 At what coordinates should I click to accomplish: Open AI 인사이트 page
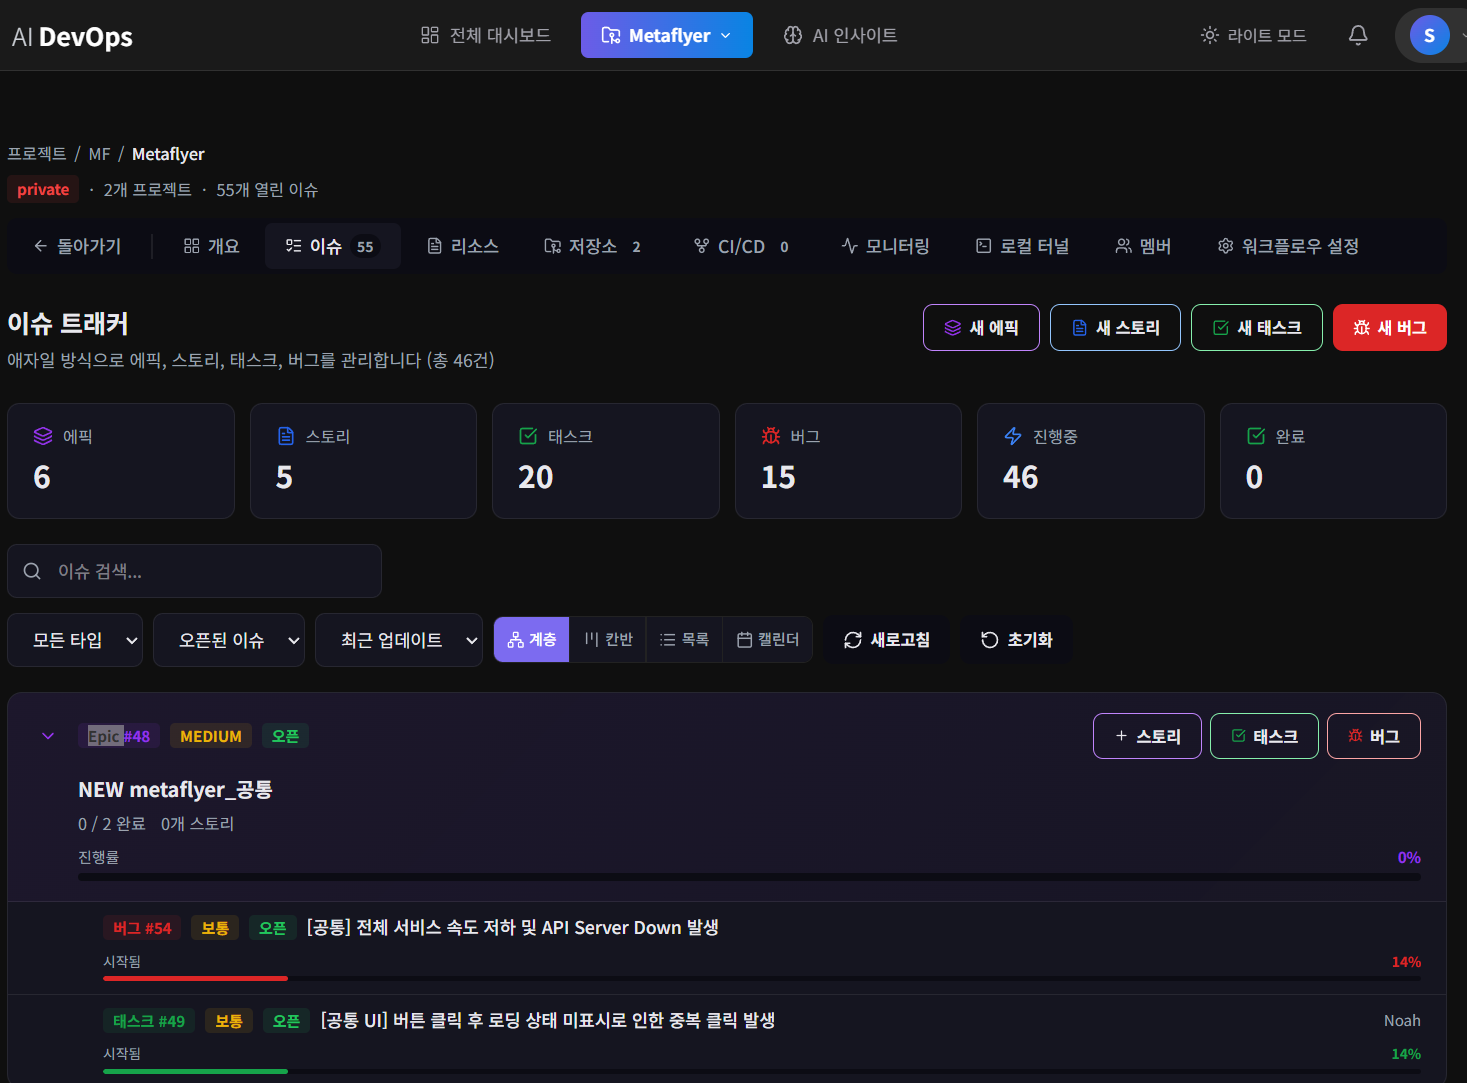coord(840,35)
